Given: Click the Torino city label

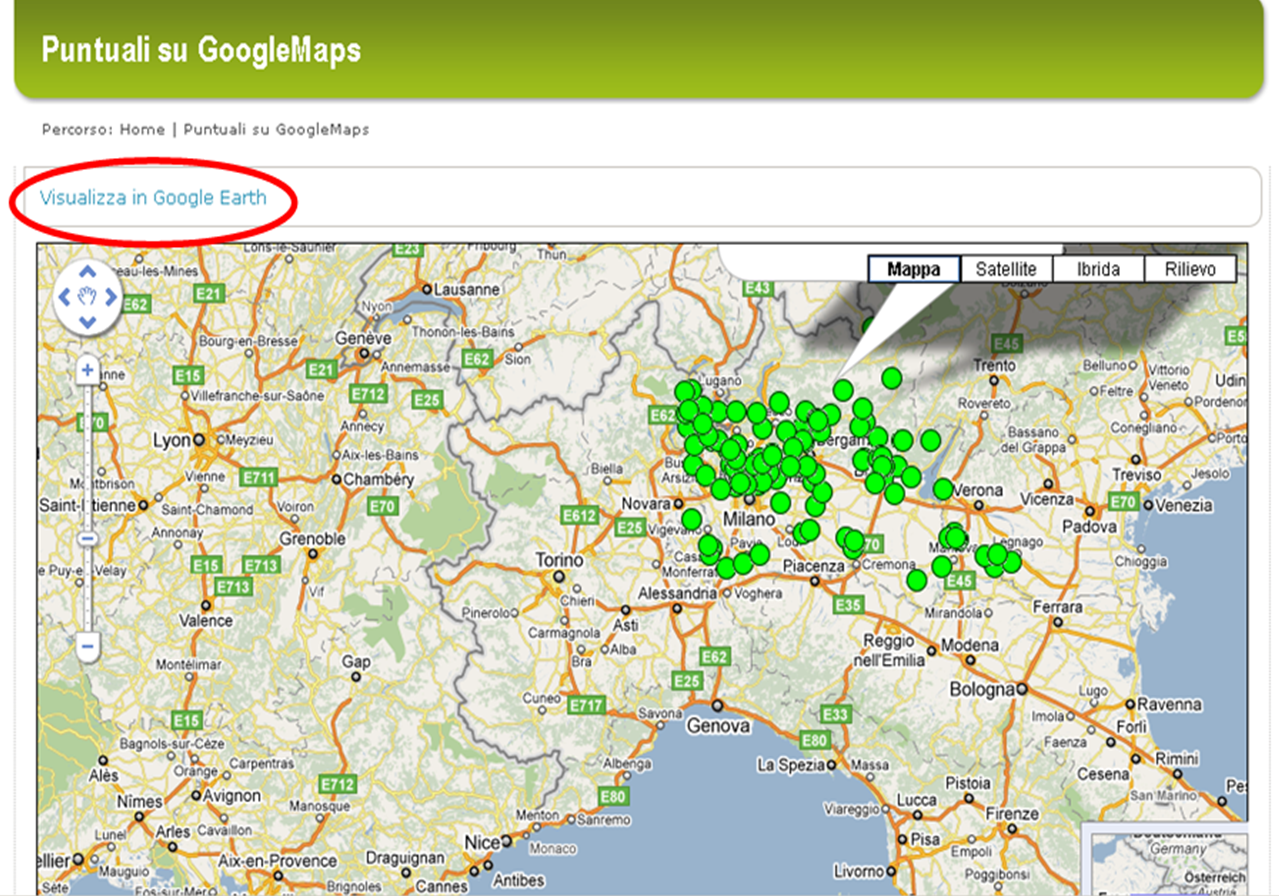Looking at the screenshot, I should click(x=559, y=560).
